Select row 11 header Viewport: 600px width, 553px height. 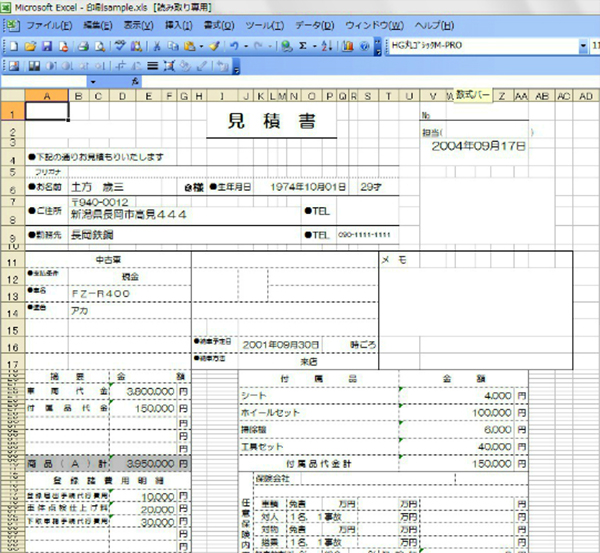pos(13,261)
